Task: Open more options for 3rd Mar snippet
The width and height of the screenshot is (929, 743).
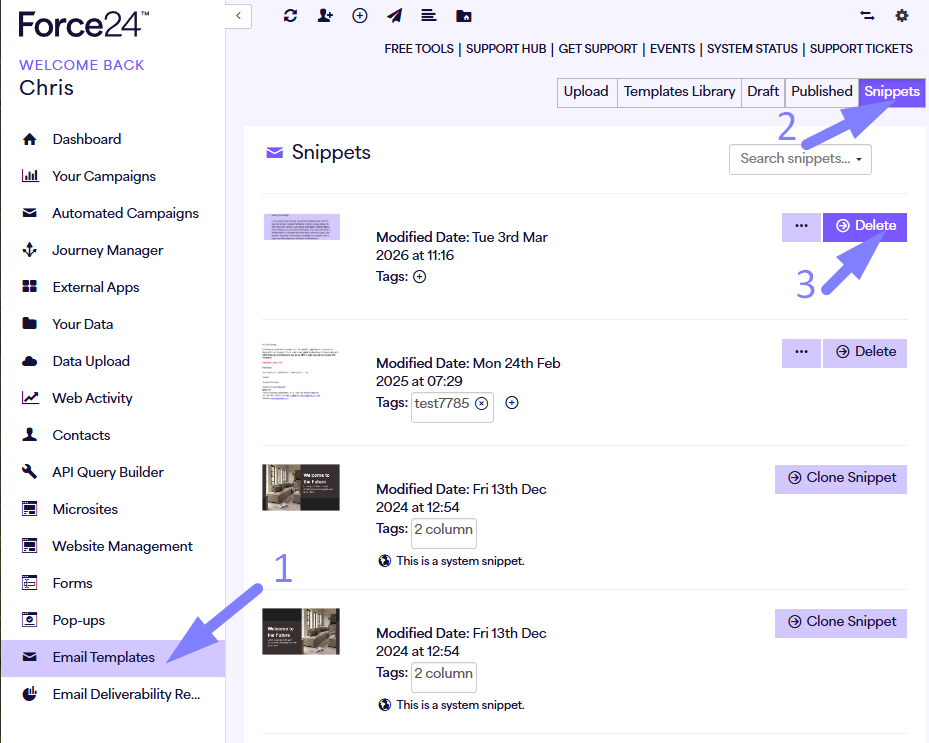Action: [x=801, y=227]
